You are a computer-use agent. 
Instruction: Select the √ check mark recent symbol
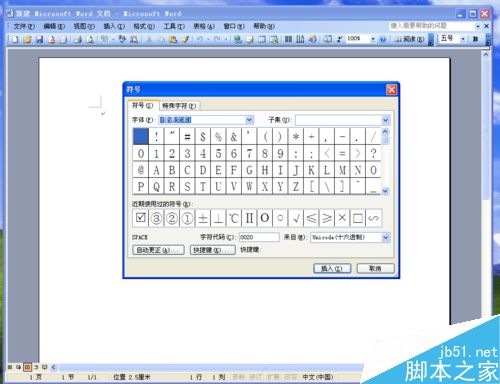click(296, 218)
